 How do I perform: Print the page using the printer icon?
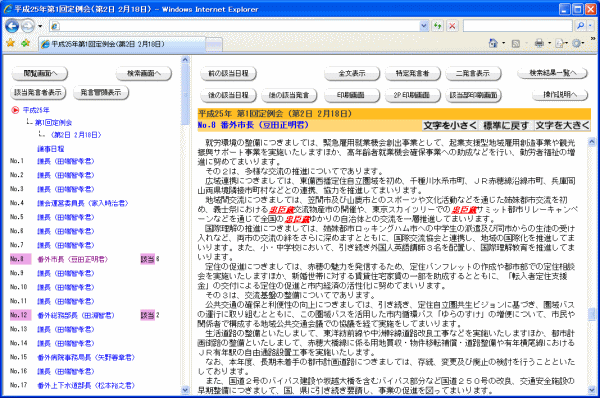(540, 43)
